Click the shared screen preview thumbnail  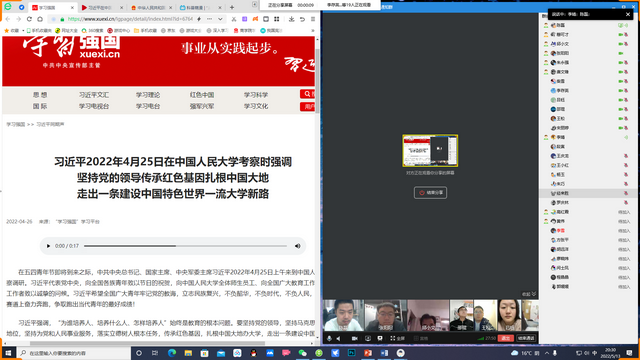pyautogui.click(x=430, y=151)
